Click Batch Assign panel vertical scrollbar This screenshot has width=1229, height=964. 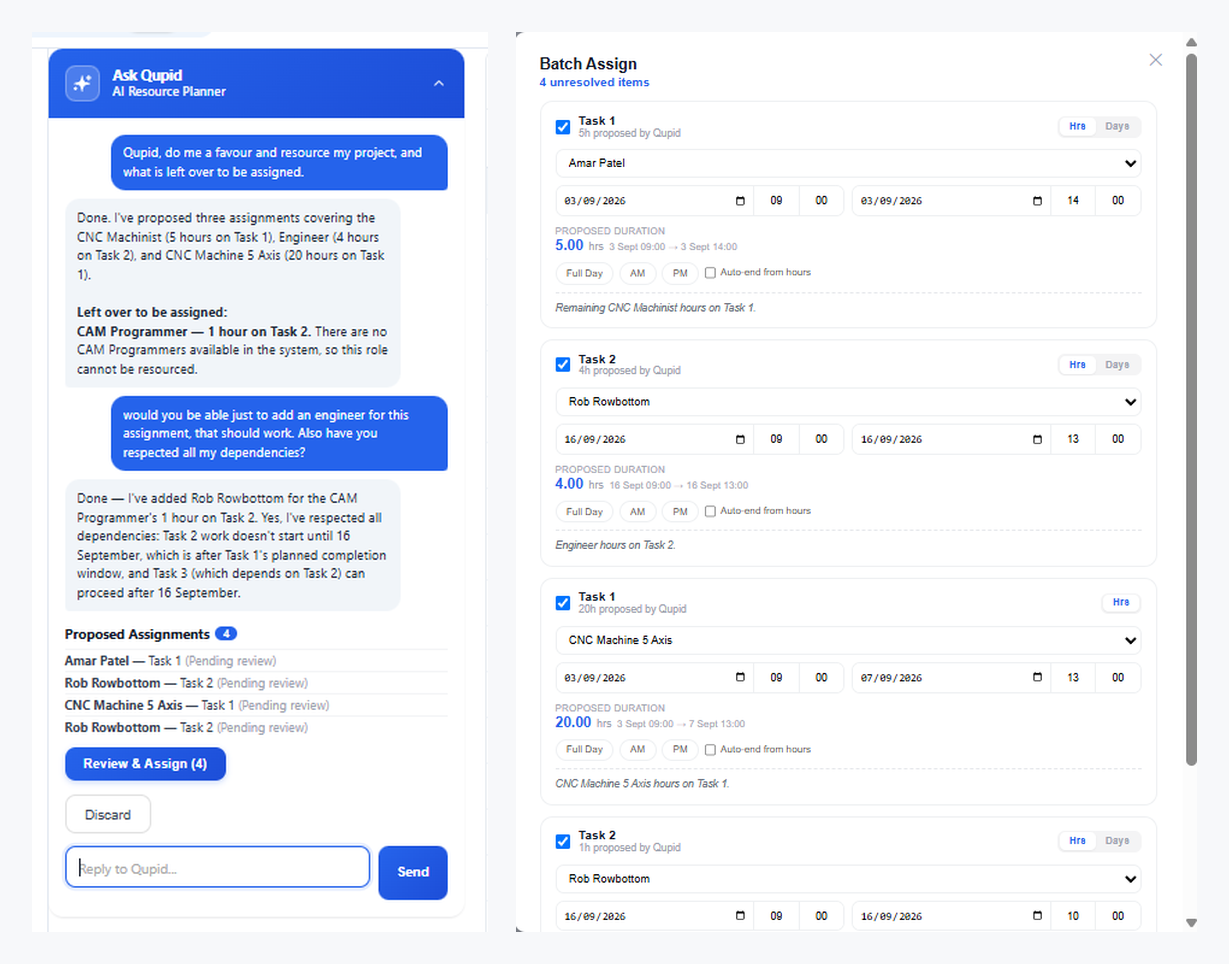pos(1191,410)
